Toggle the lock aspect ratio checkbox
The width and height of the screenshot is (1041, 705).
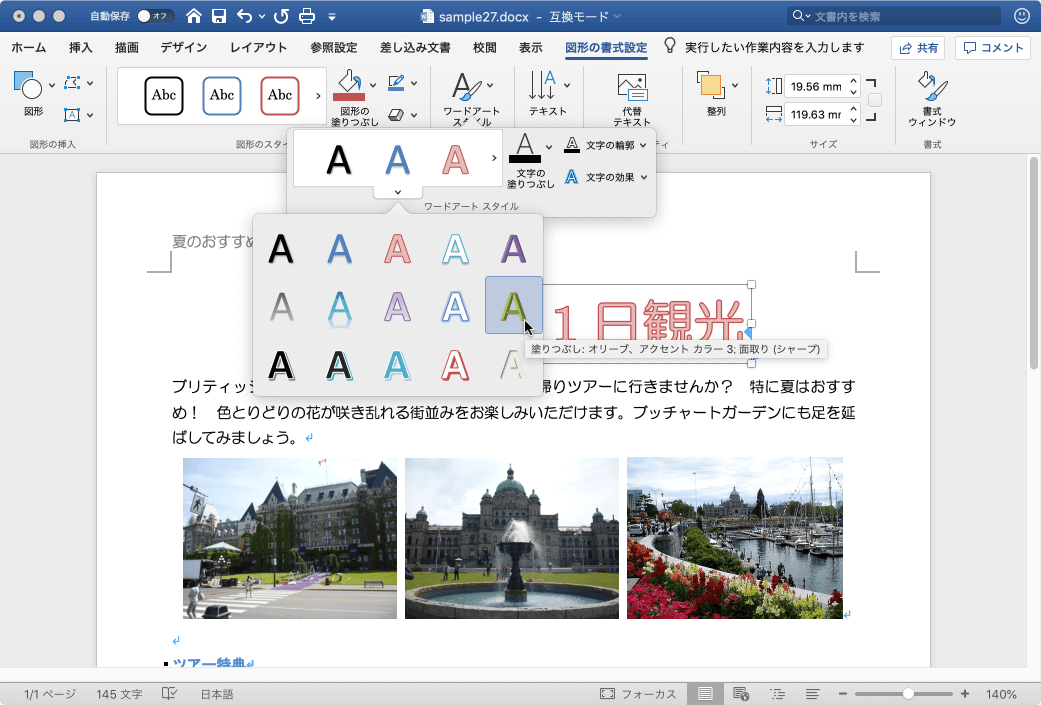875,100
